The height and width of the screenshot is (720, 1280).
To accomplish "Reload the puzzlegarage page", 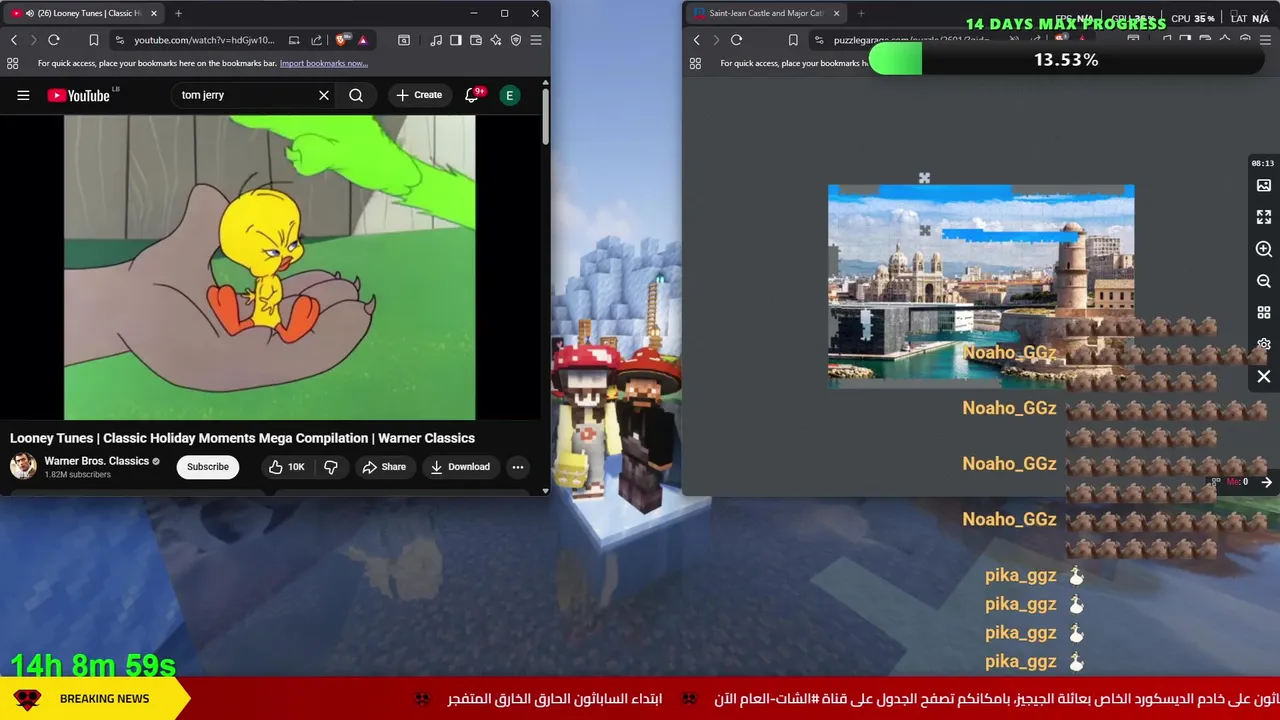I will click(x=736, y=40).
